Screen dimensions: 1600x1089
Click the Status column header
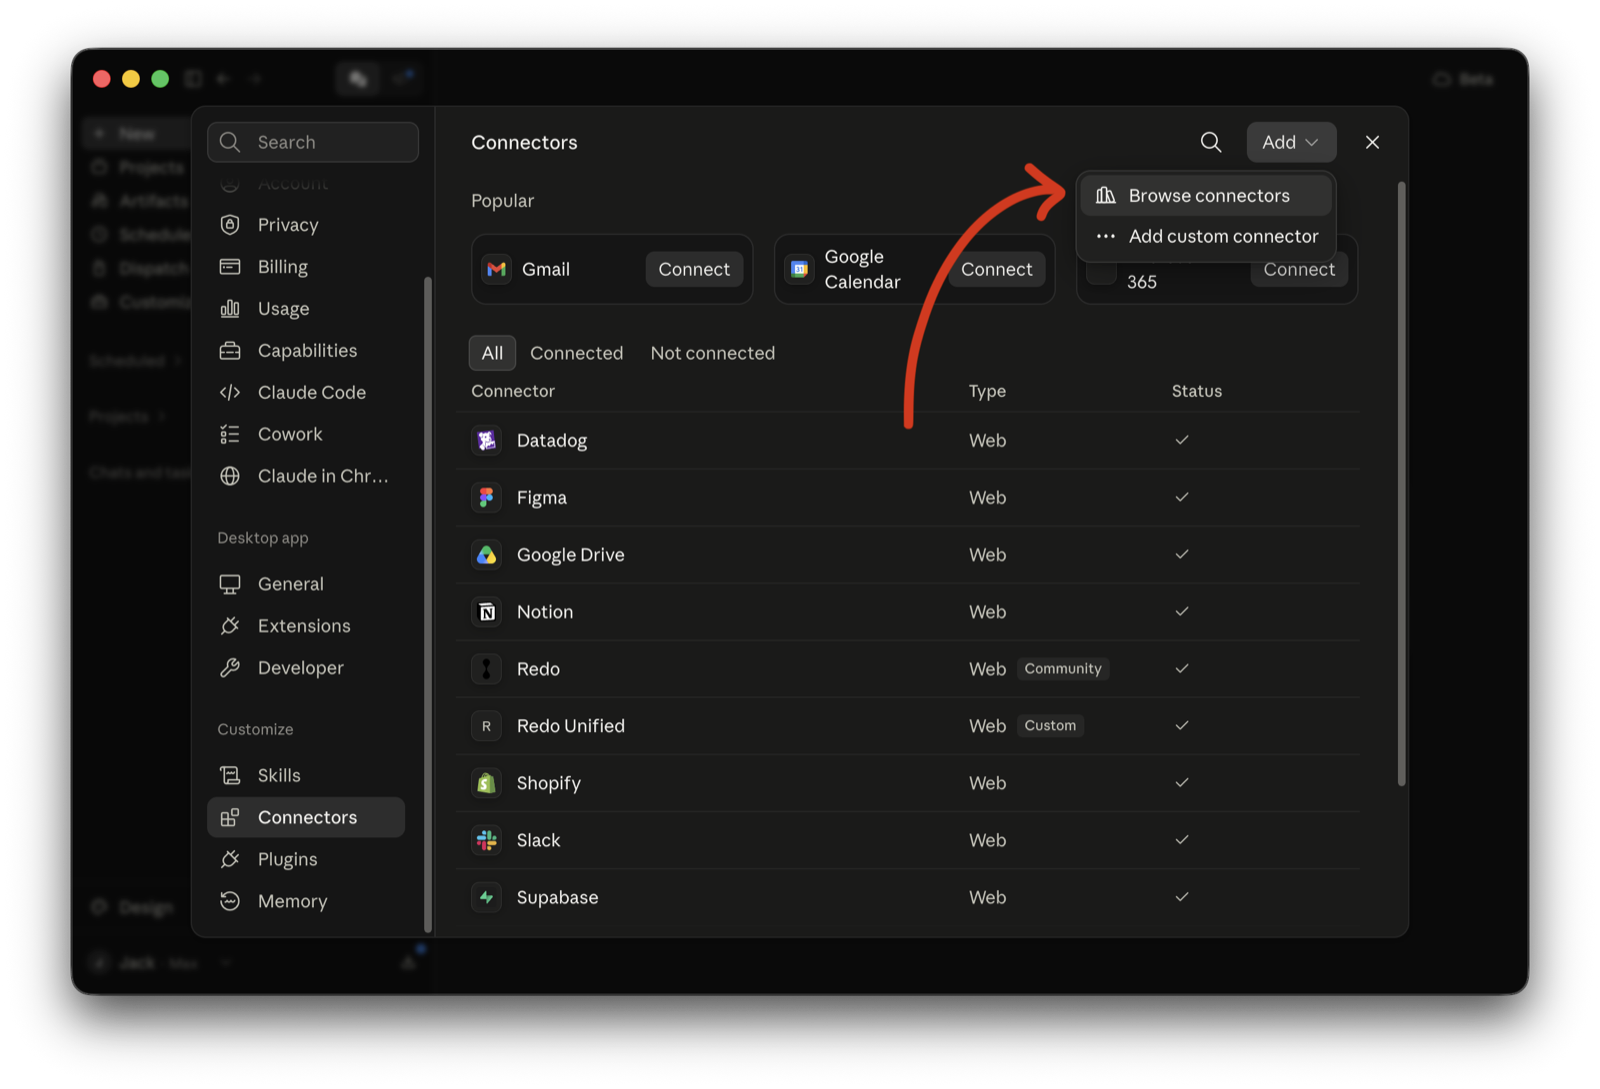(x=1197, y=391)
